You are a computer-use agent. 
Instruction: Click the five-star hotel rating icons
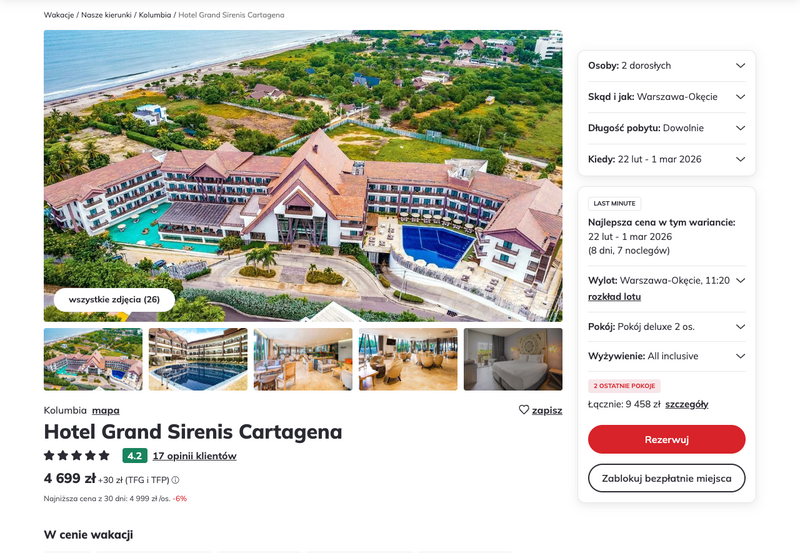(77, 455)
